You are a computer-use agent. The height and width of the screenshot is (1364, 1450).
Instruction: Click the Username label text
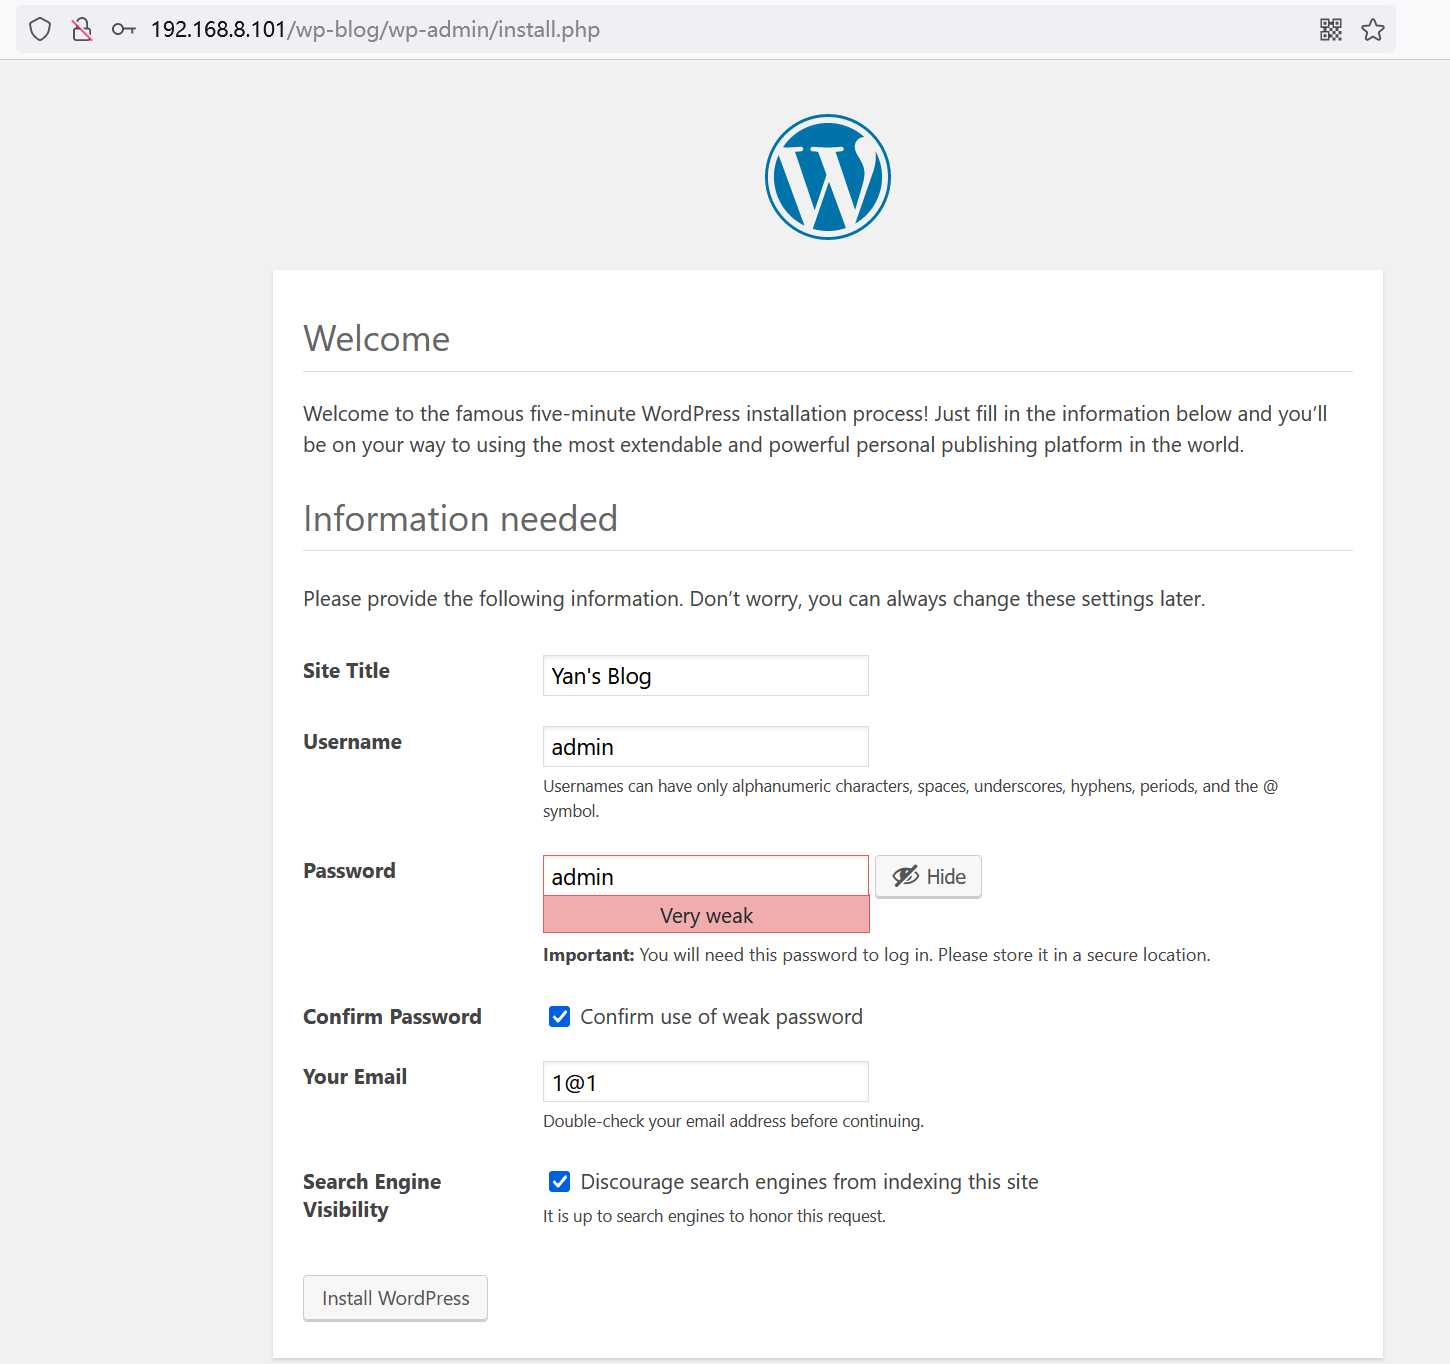point(352,742)
